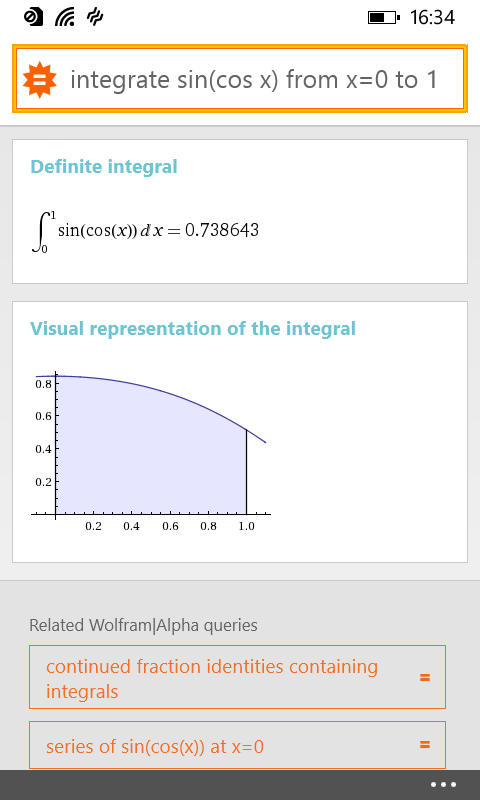Tap equals icon on continued fraction query

(x=424, y=678)
